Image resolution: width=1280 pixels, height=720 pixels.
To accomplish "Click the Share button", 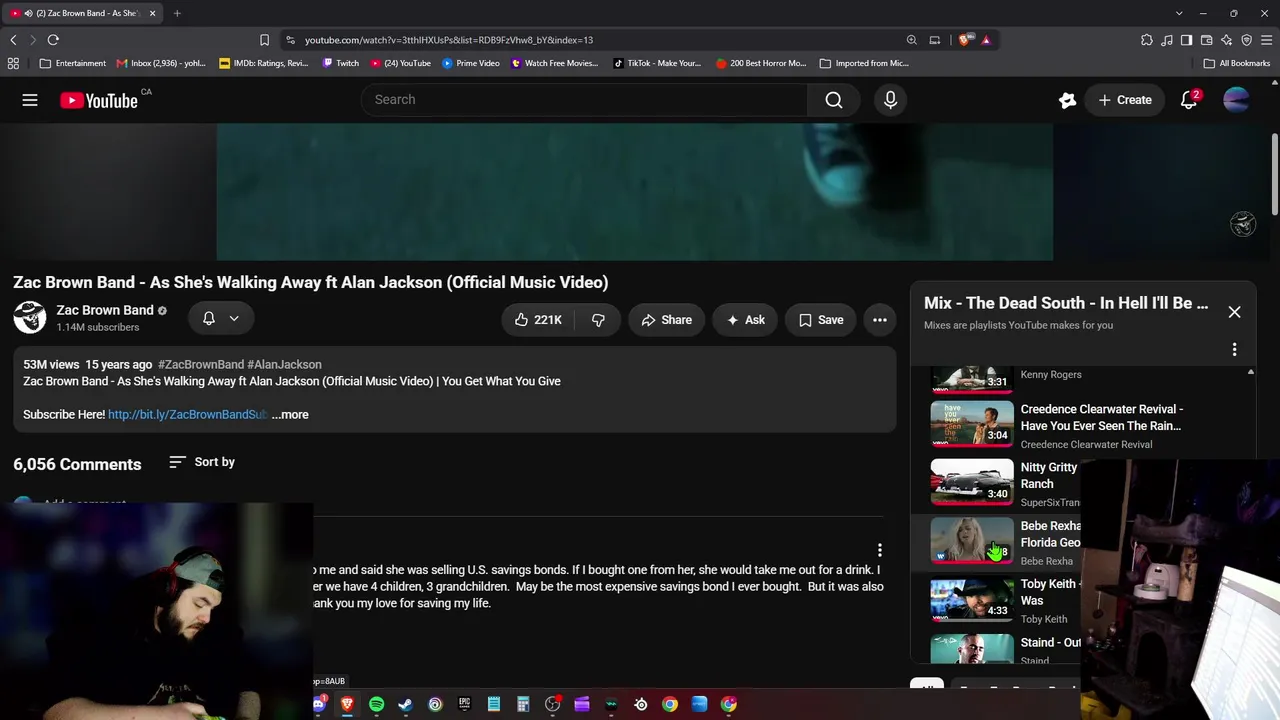I will pyautogui.click(x=666, y=320).
